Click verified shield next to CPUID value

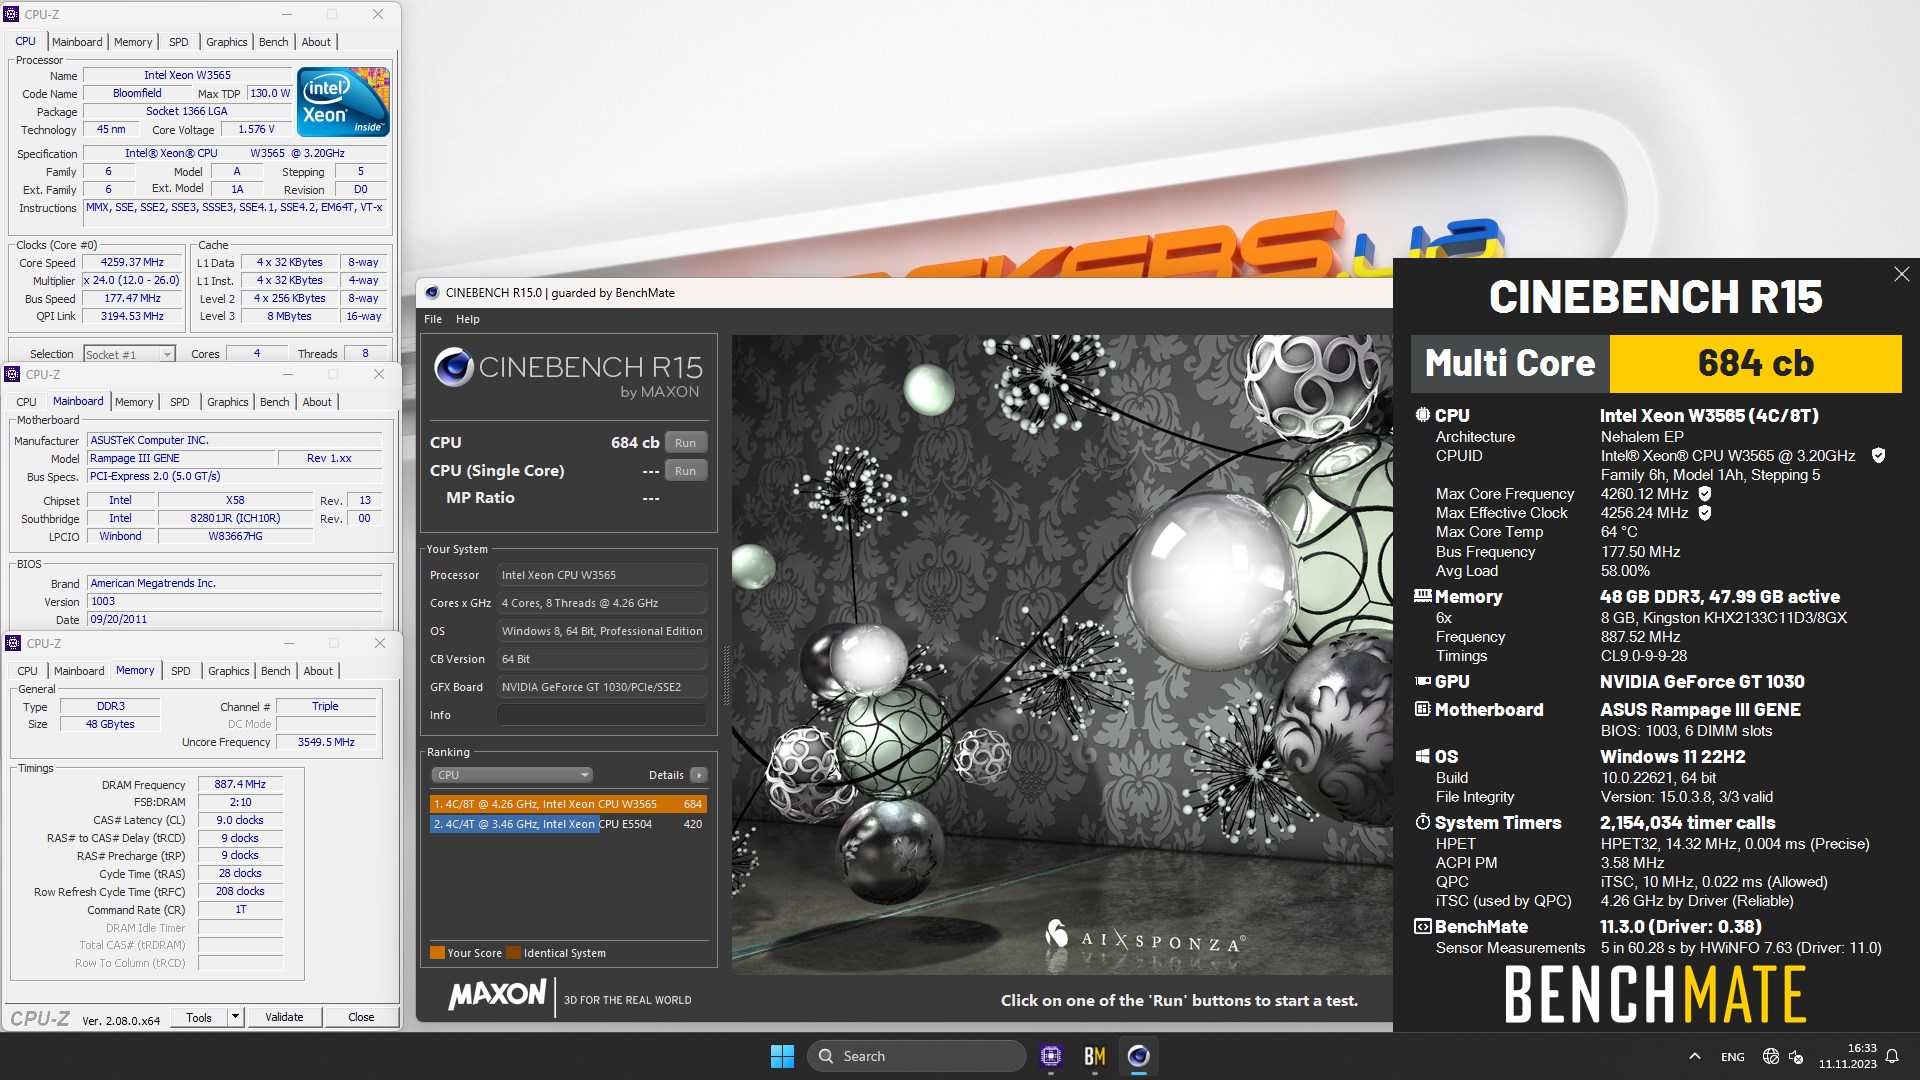point(1878,455)
